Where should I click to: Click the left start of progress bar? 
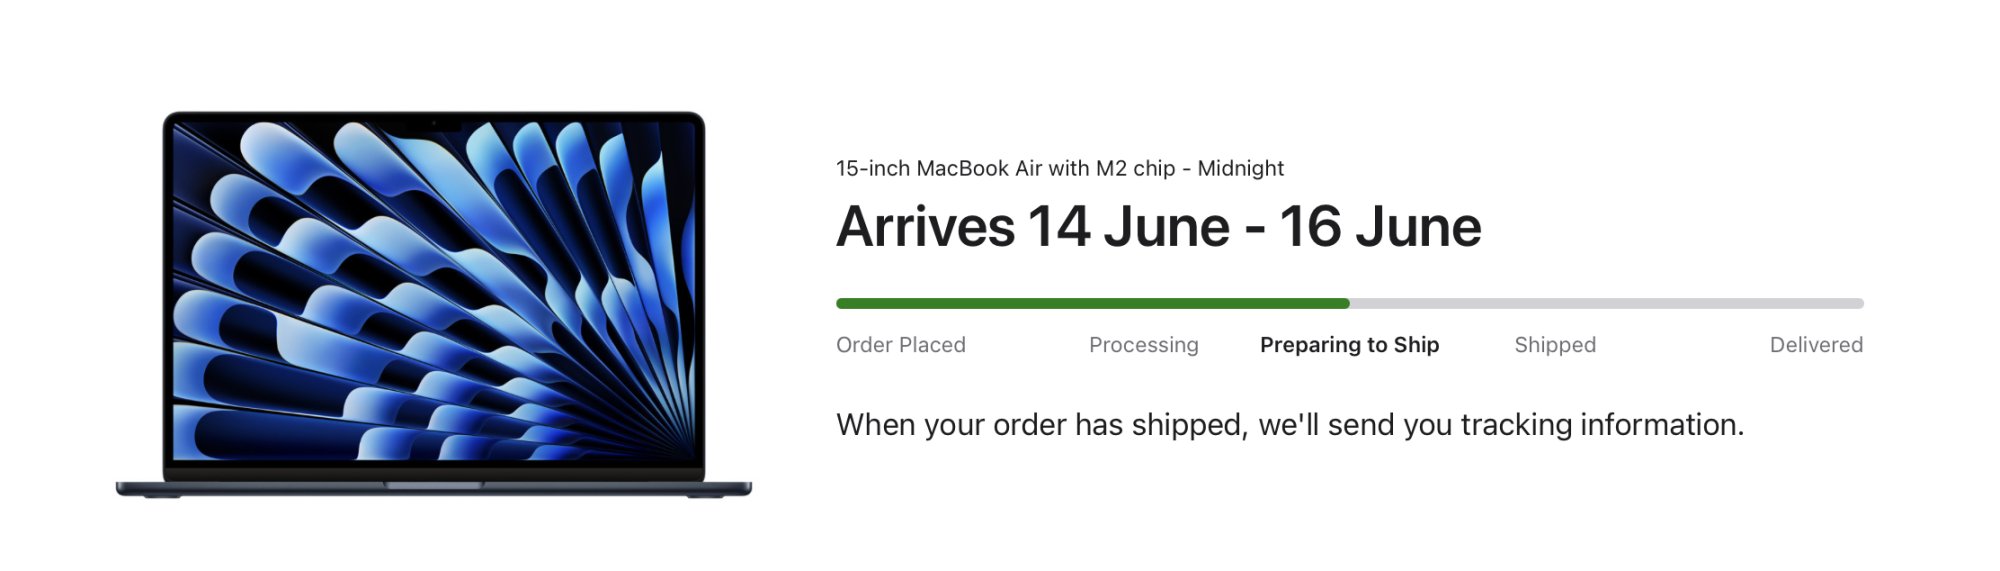[842, 303]
